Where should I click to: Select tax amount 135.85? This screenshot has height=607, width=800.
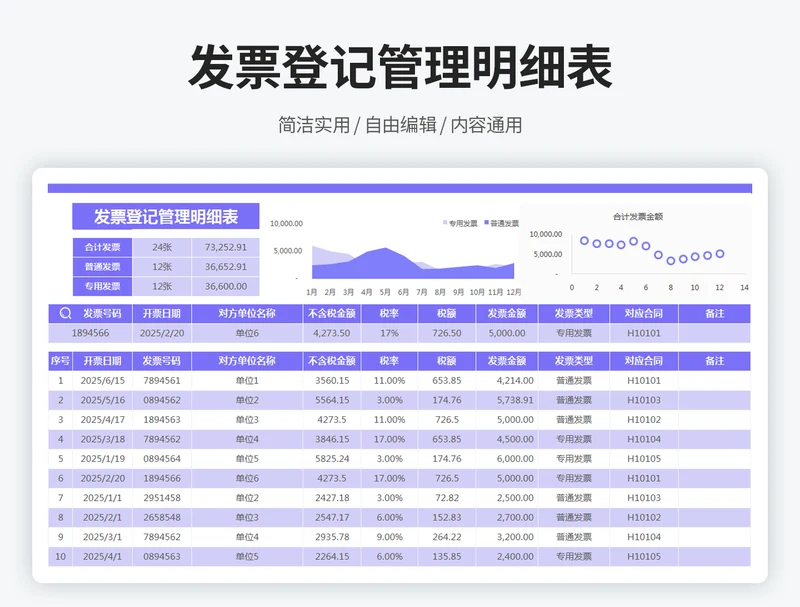[446, 557]
